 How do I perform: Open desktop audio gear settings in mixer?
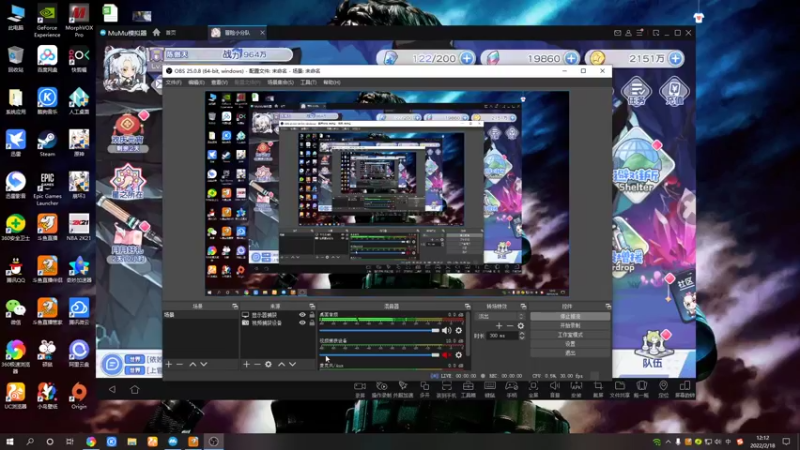[459, 331]
